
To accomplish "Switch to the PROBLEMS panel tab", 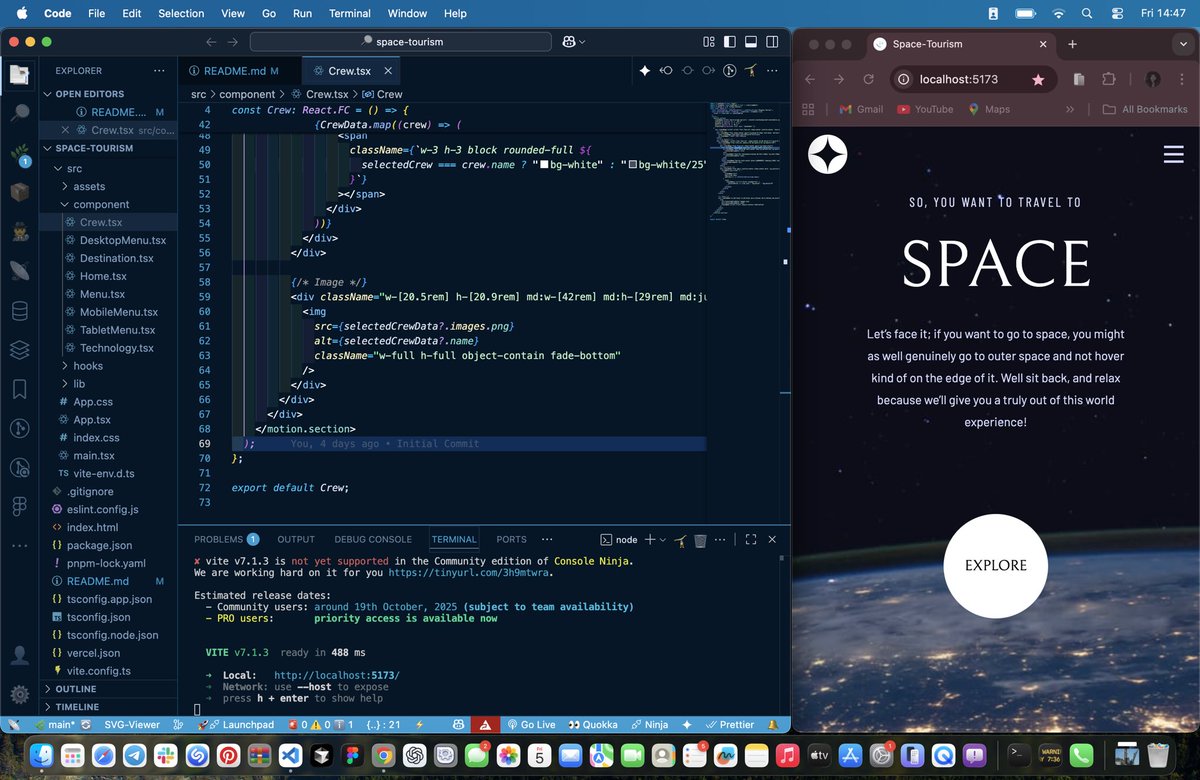I will (226, 539).
